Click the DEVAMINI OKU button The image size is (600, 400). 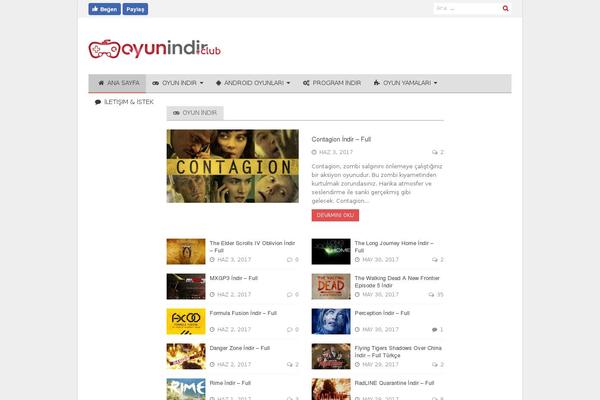[x=335, y=216]
